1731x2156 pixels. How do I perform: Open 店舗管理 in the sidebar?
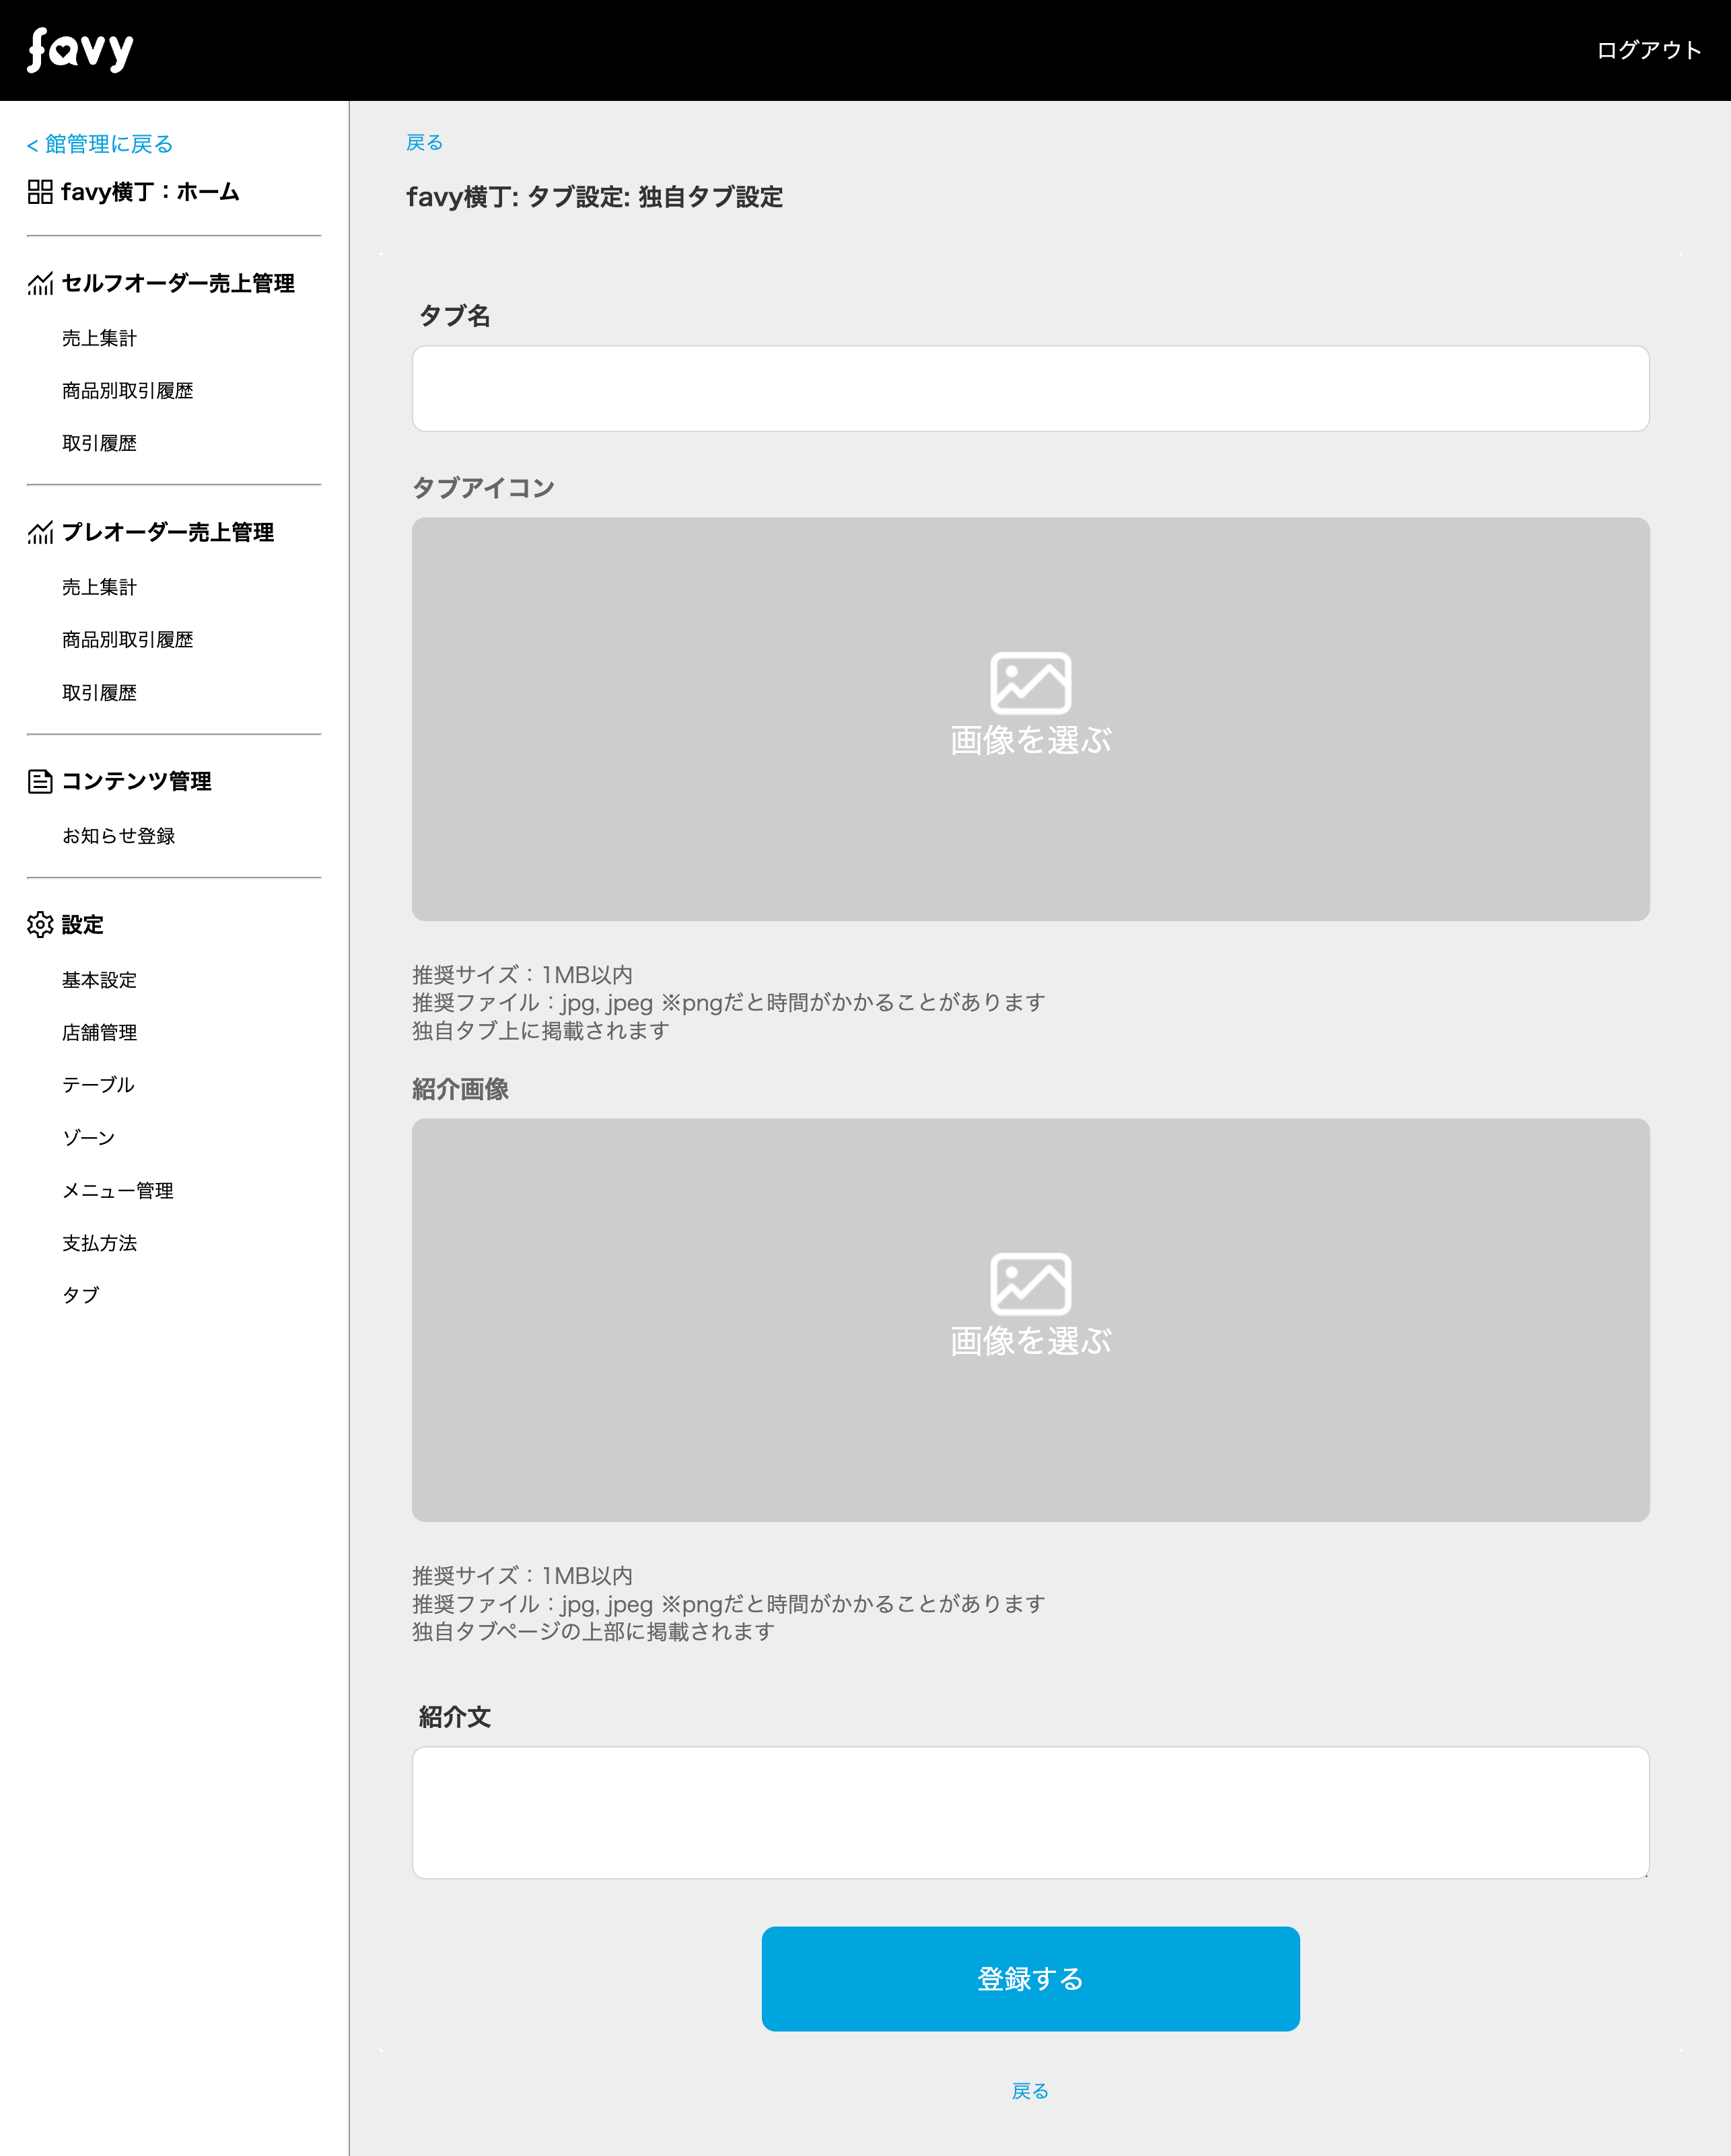(99, 1033)
